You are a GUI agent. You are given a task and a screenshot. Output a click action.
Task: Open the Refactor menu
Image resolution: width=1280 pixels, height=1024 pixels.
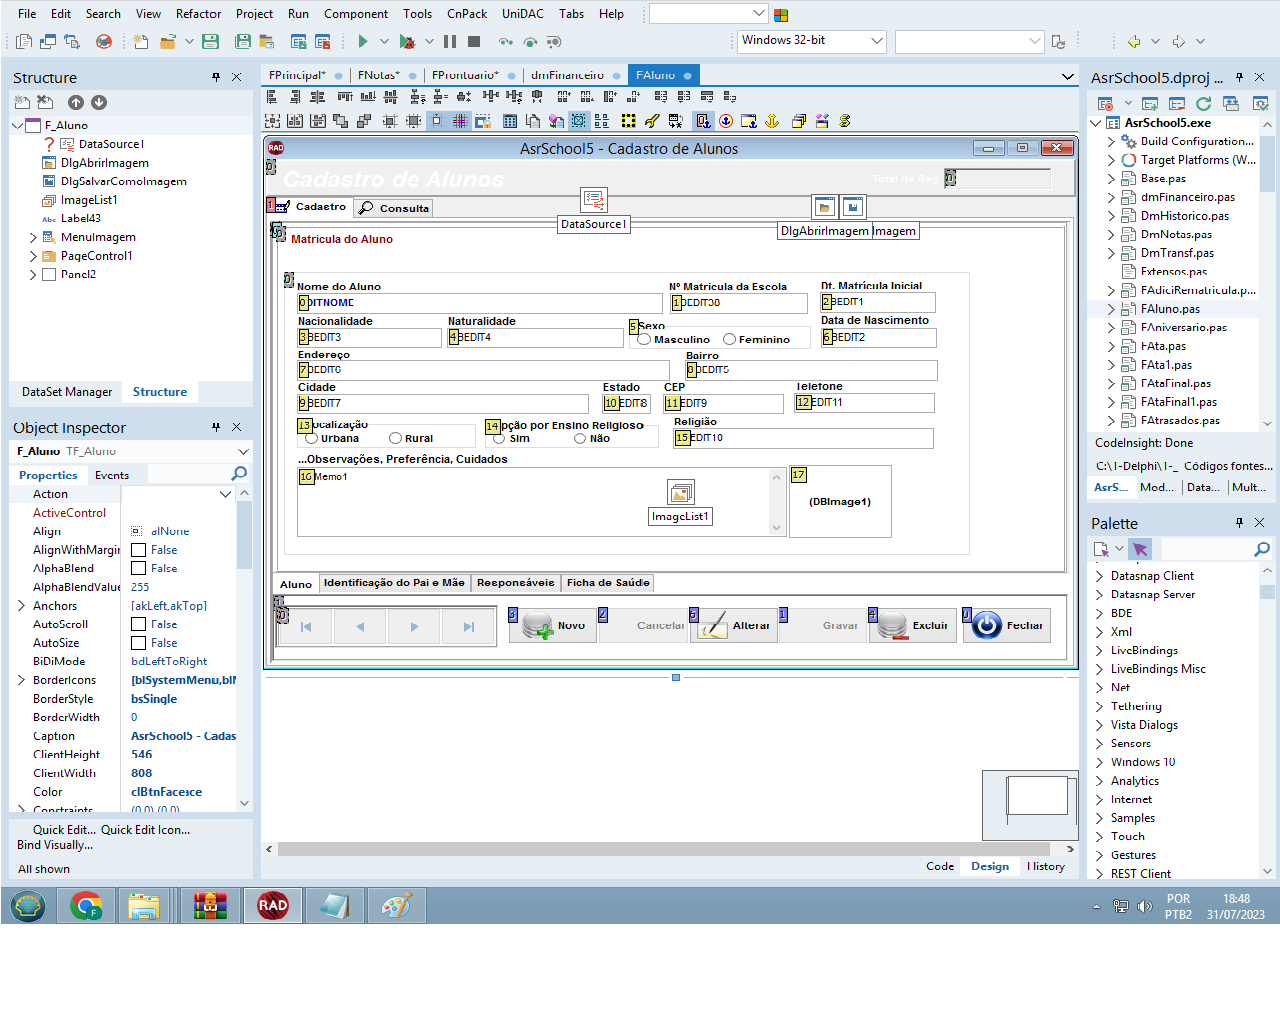[x=198, y=14]
